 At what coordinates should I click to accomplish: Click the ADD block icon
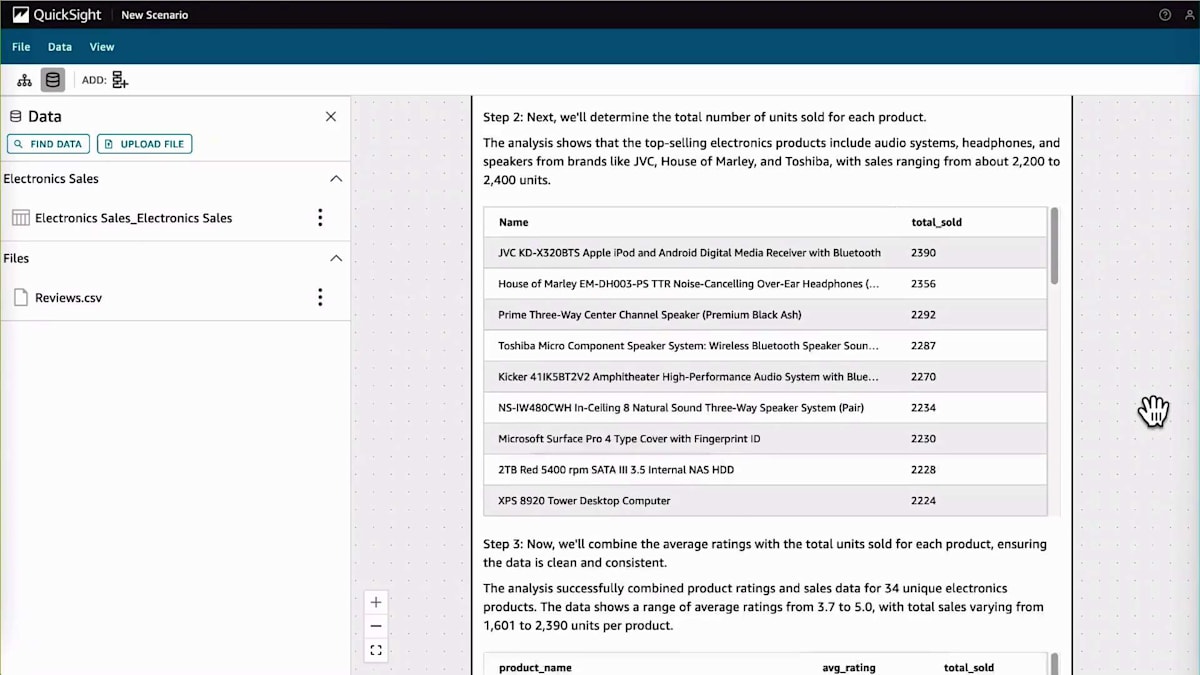[120, 80]
